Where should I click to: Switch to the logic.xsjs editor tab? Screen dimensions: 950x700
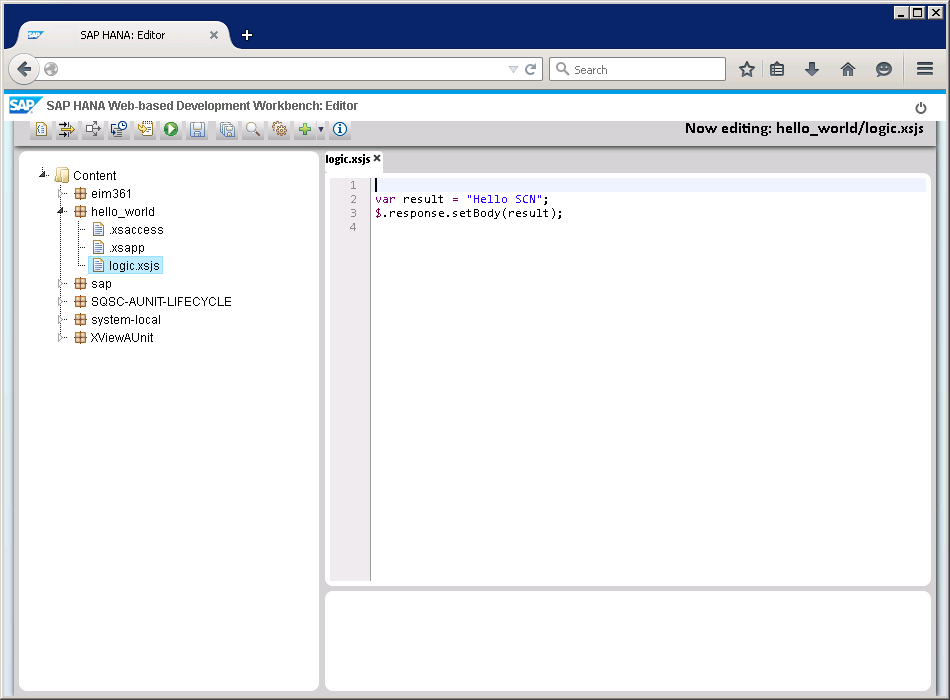coord(348,159)
